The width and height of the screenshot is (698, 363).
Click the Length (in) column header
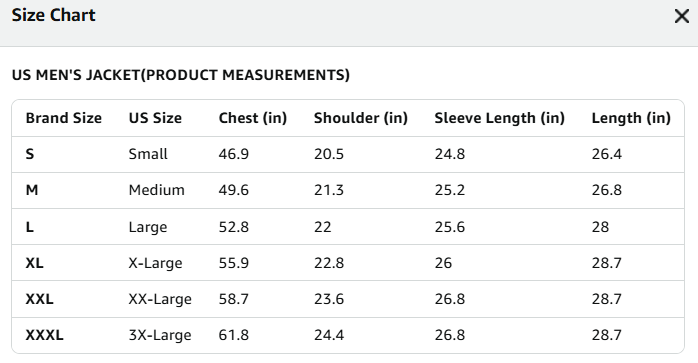point(631,118)
